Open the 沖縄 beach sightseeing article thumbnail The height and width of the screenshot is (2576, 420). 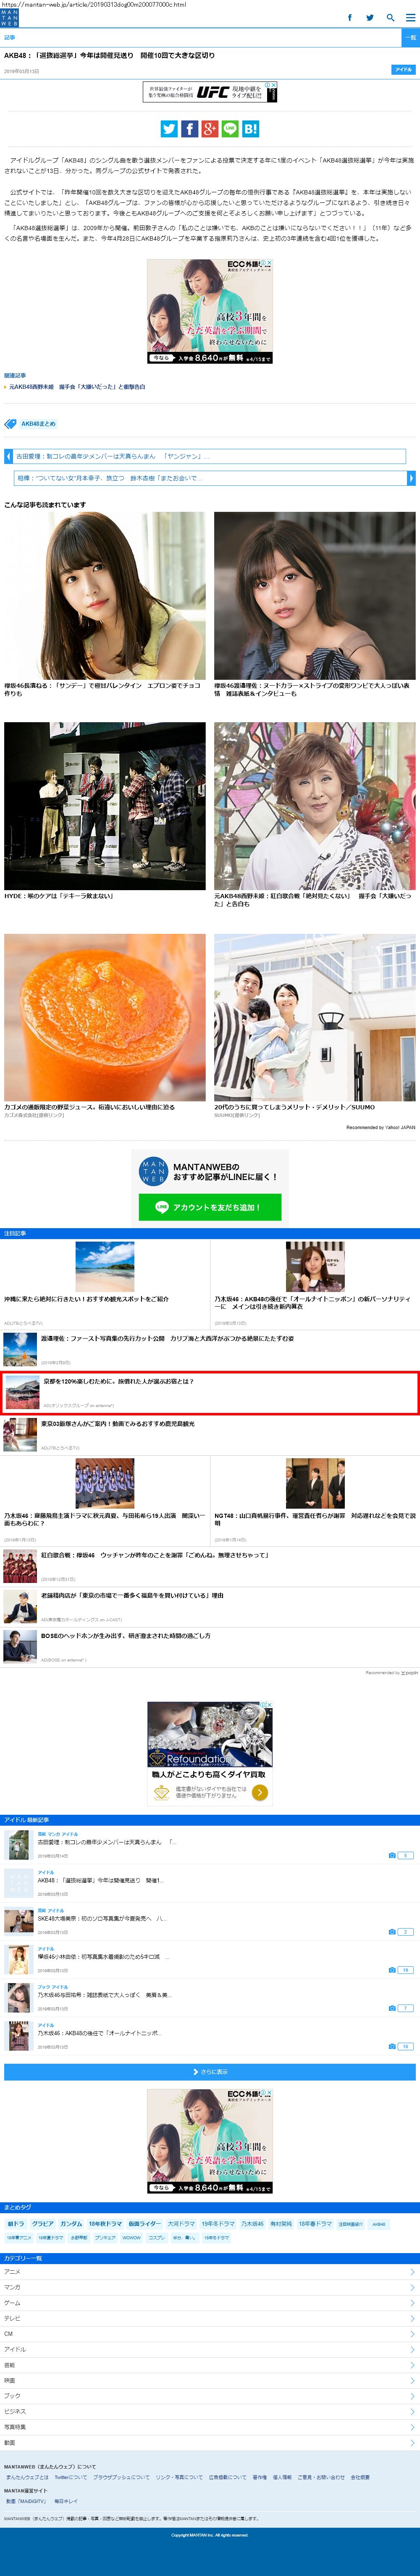[x=105, y=1267]
